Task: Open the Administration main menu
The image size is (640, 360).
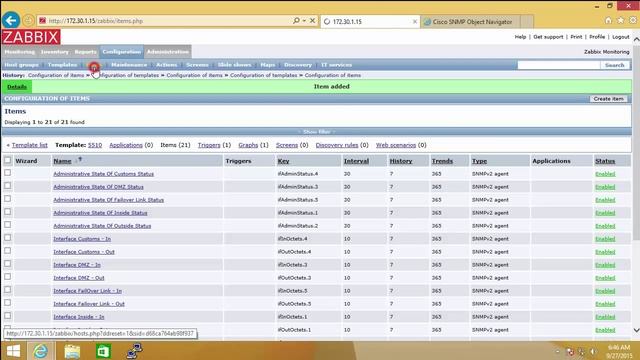Action: point(167,52)
